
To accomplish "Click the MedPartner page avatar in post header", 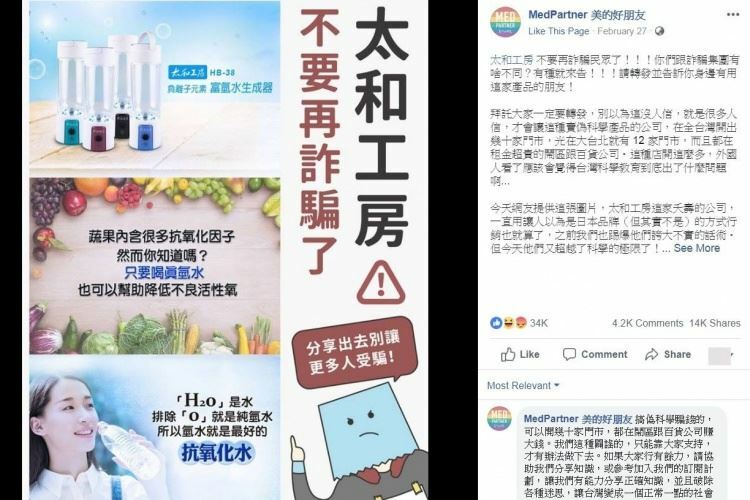I will [505, 22].
